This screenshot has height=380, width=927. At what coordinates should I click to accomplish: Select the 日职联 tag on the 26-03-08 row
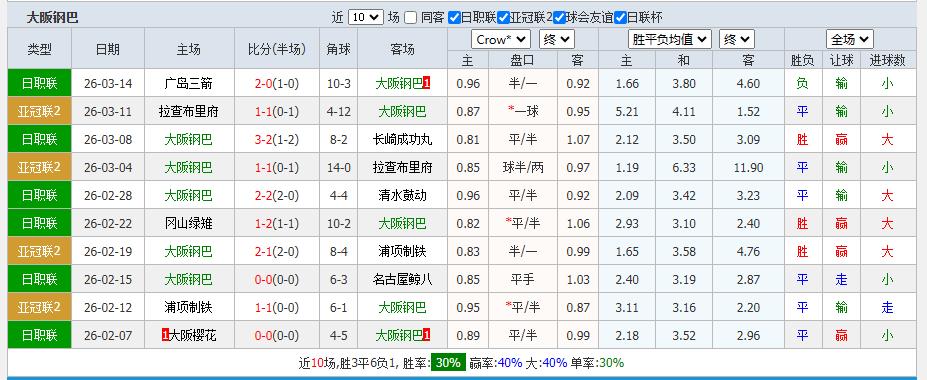40,139
